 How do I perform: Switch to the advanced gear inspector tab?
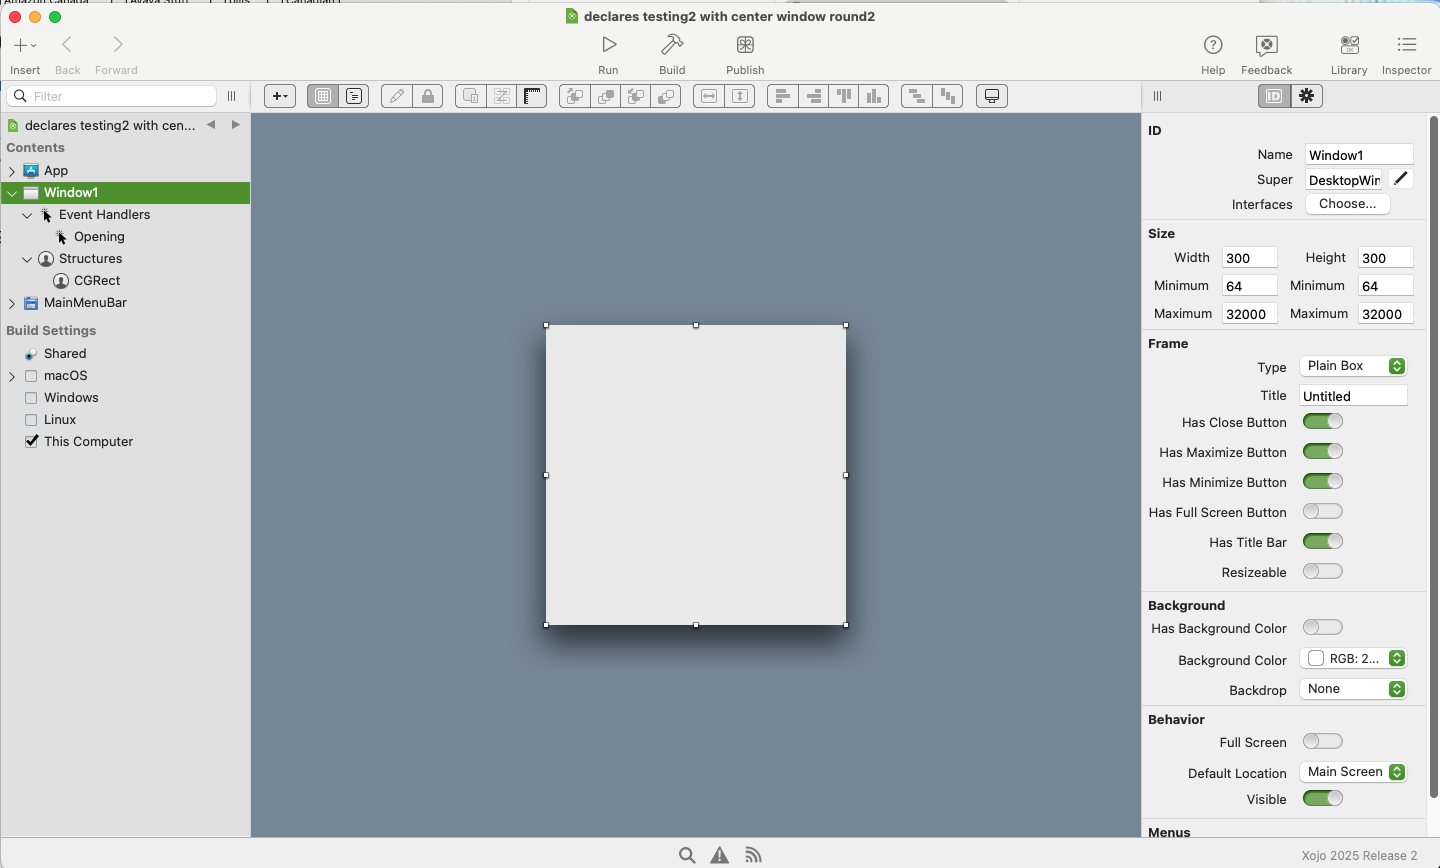[x=1307, y=96]
